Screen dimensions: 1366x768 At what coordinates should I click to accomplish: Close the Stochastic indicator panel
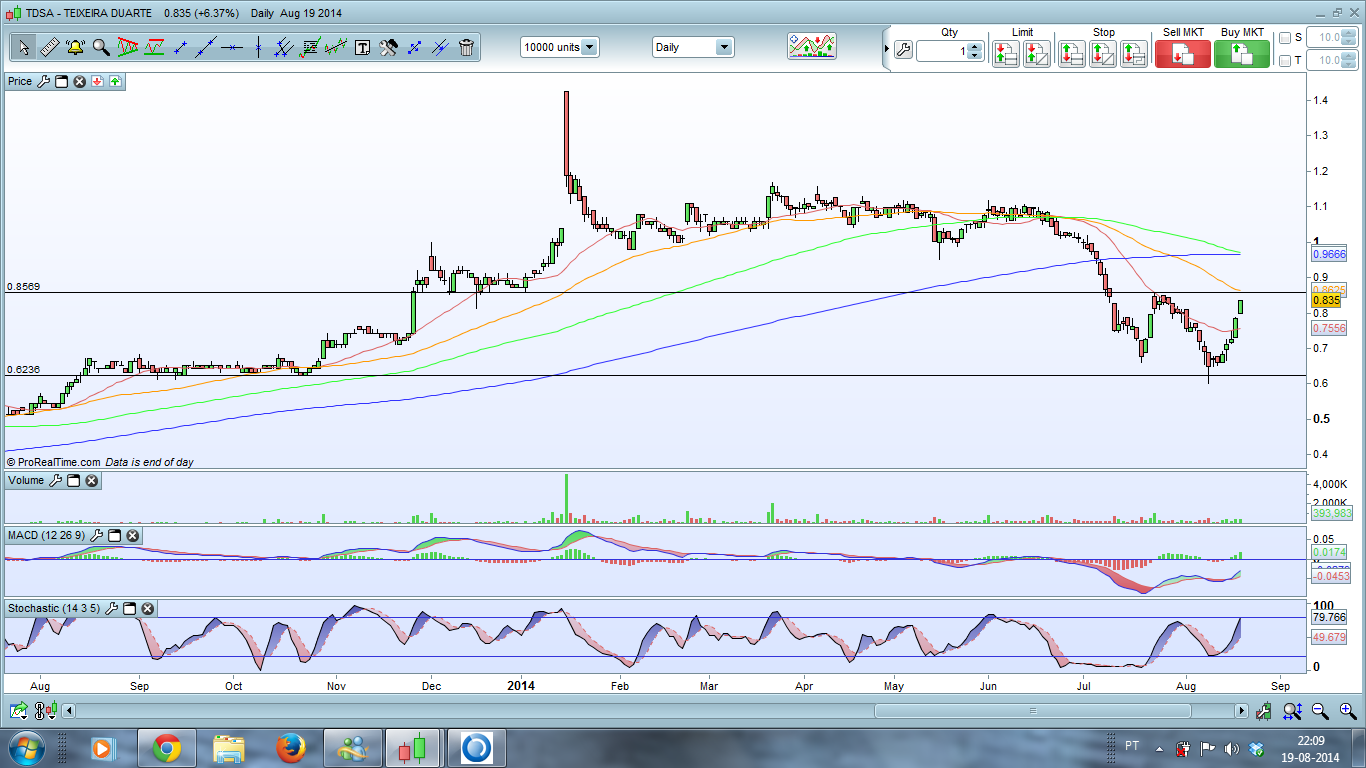(147, 608)
